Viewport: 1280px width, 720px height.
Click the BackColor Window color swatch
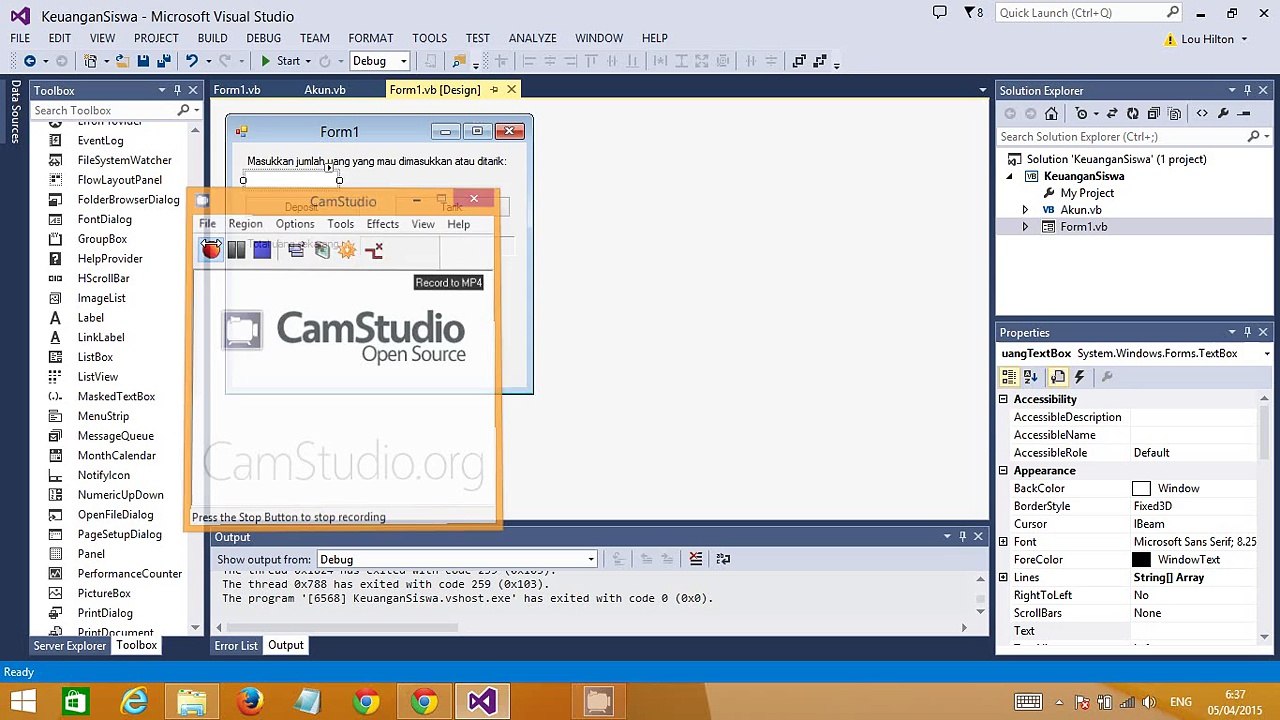point(1141,488)
